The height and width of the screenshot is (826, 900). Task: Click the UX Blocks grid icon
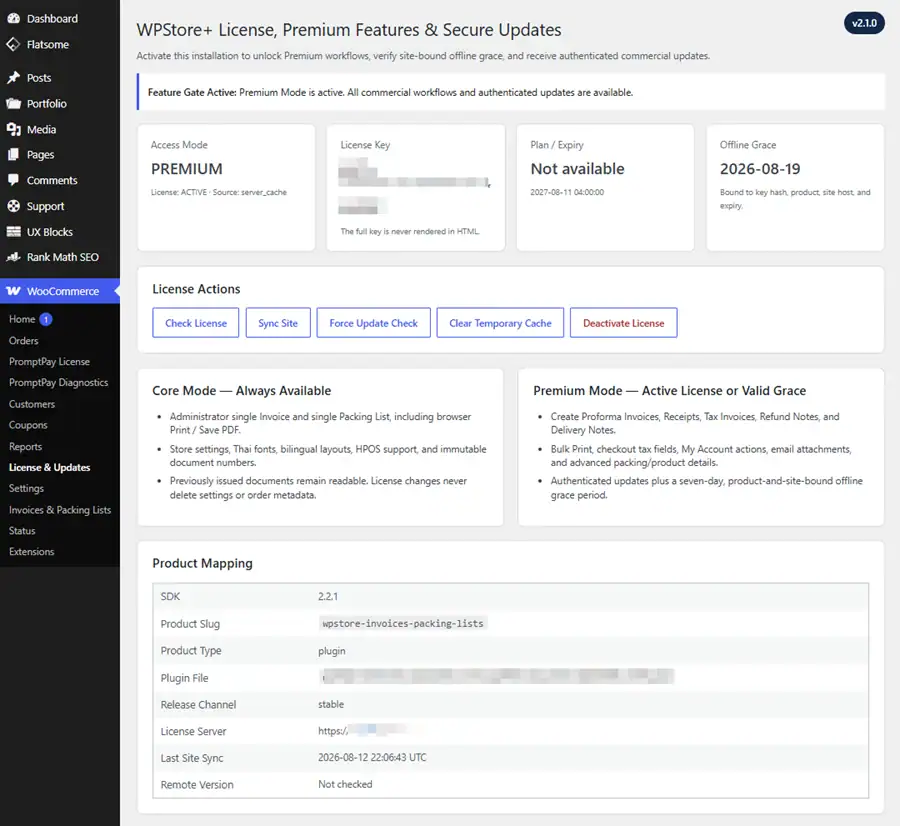pyautogui.click(x=13, y=232)
